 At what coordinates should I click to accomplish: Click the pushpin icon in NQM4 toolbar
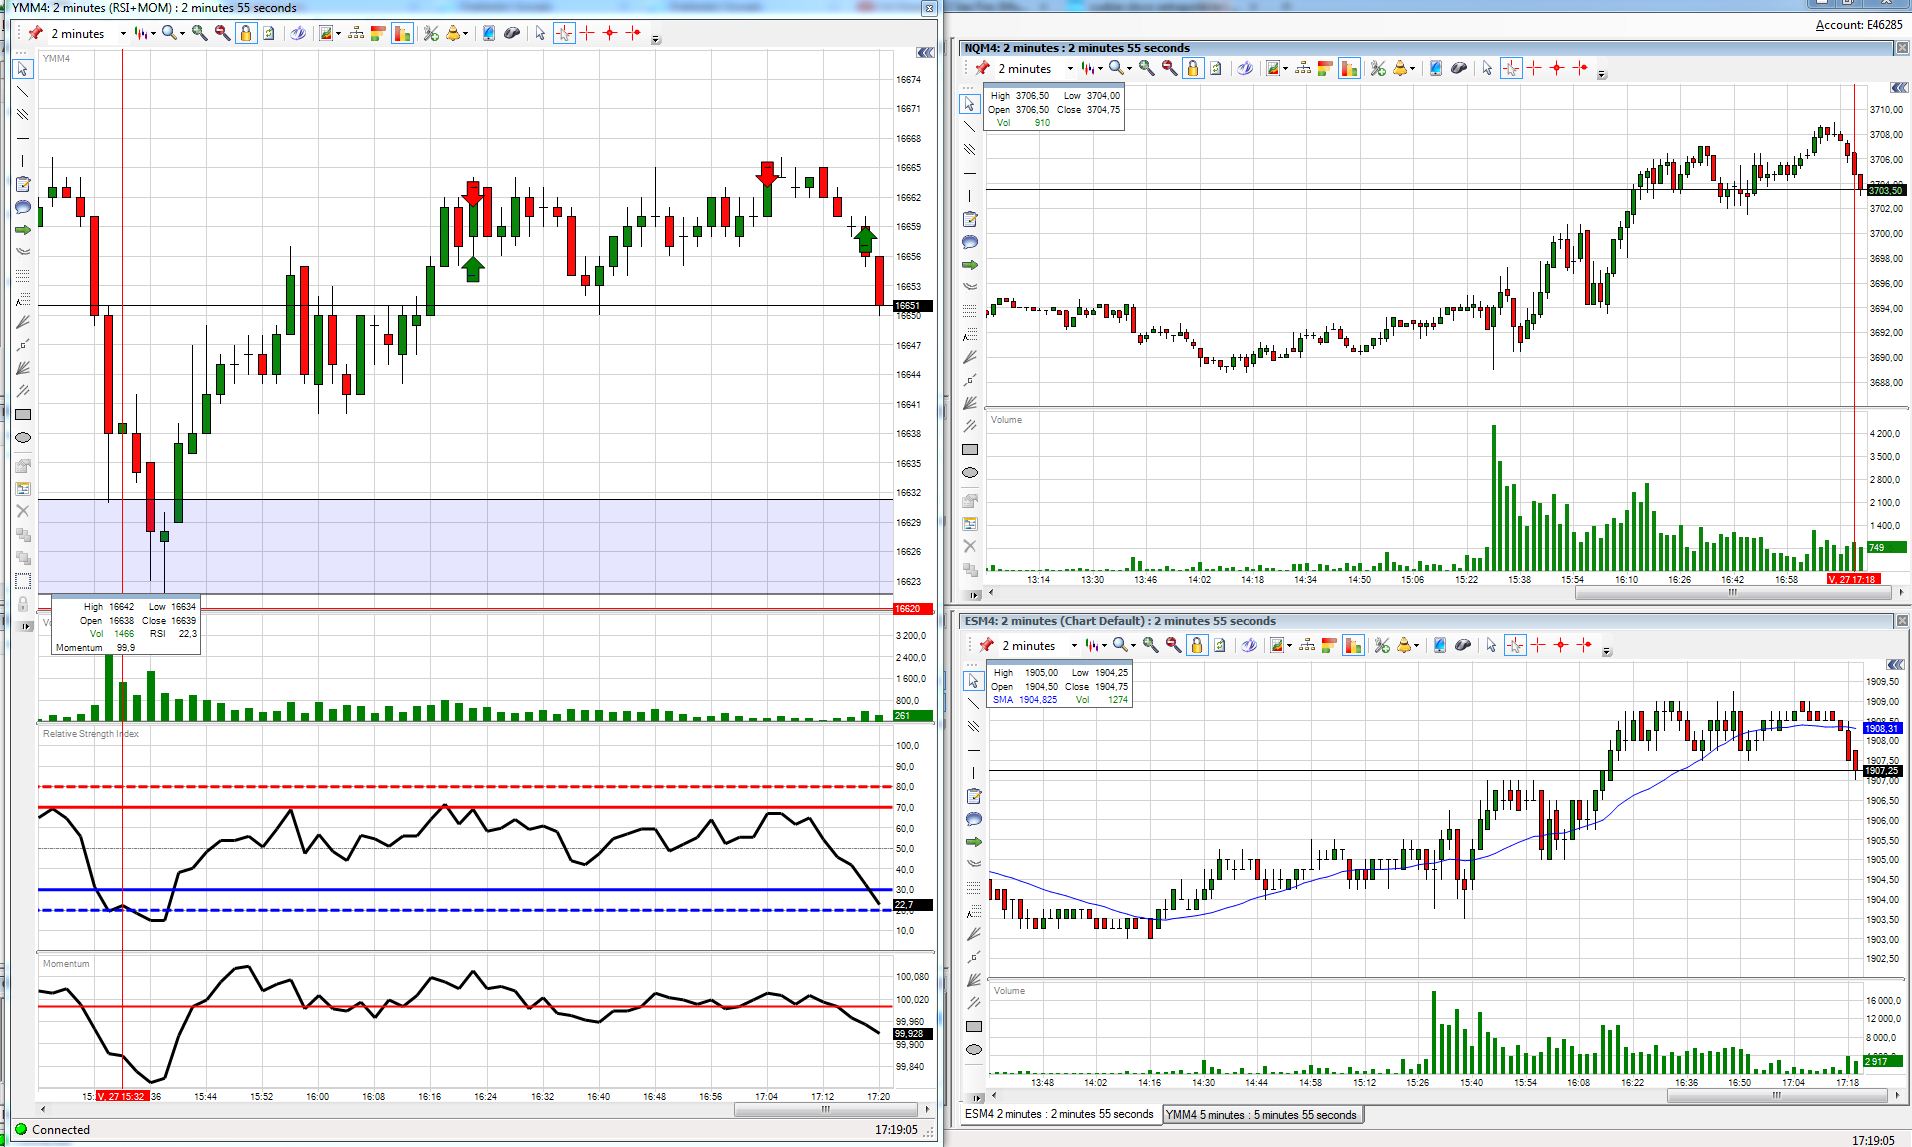pyautogui.click(x=982, y=69)
